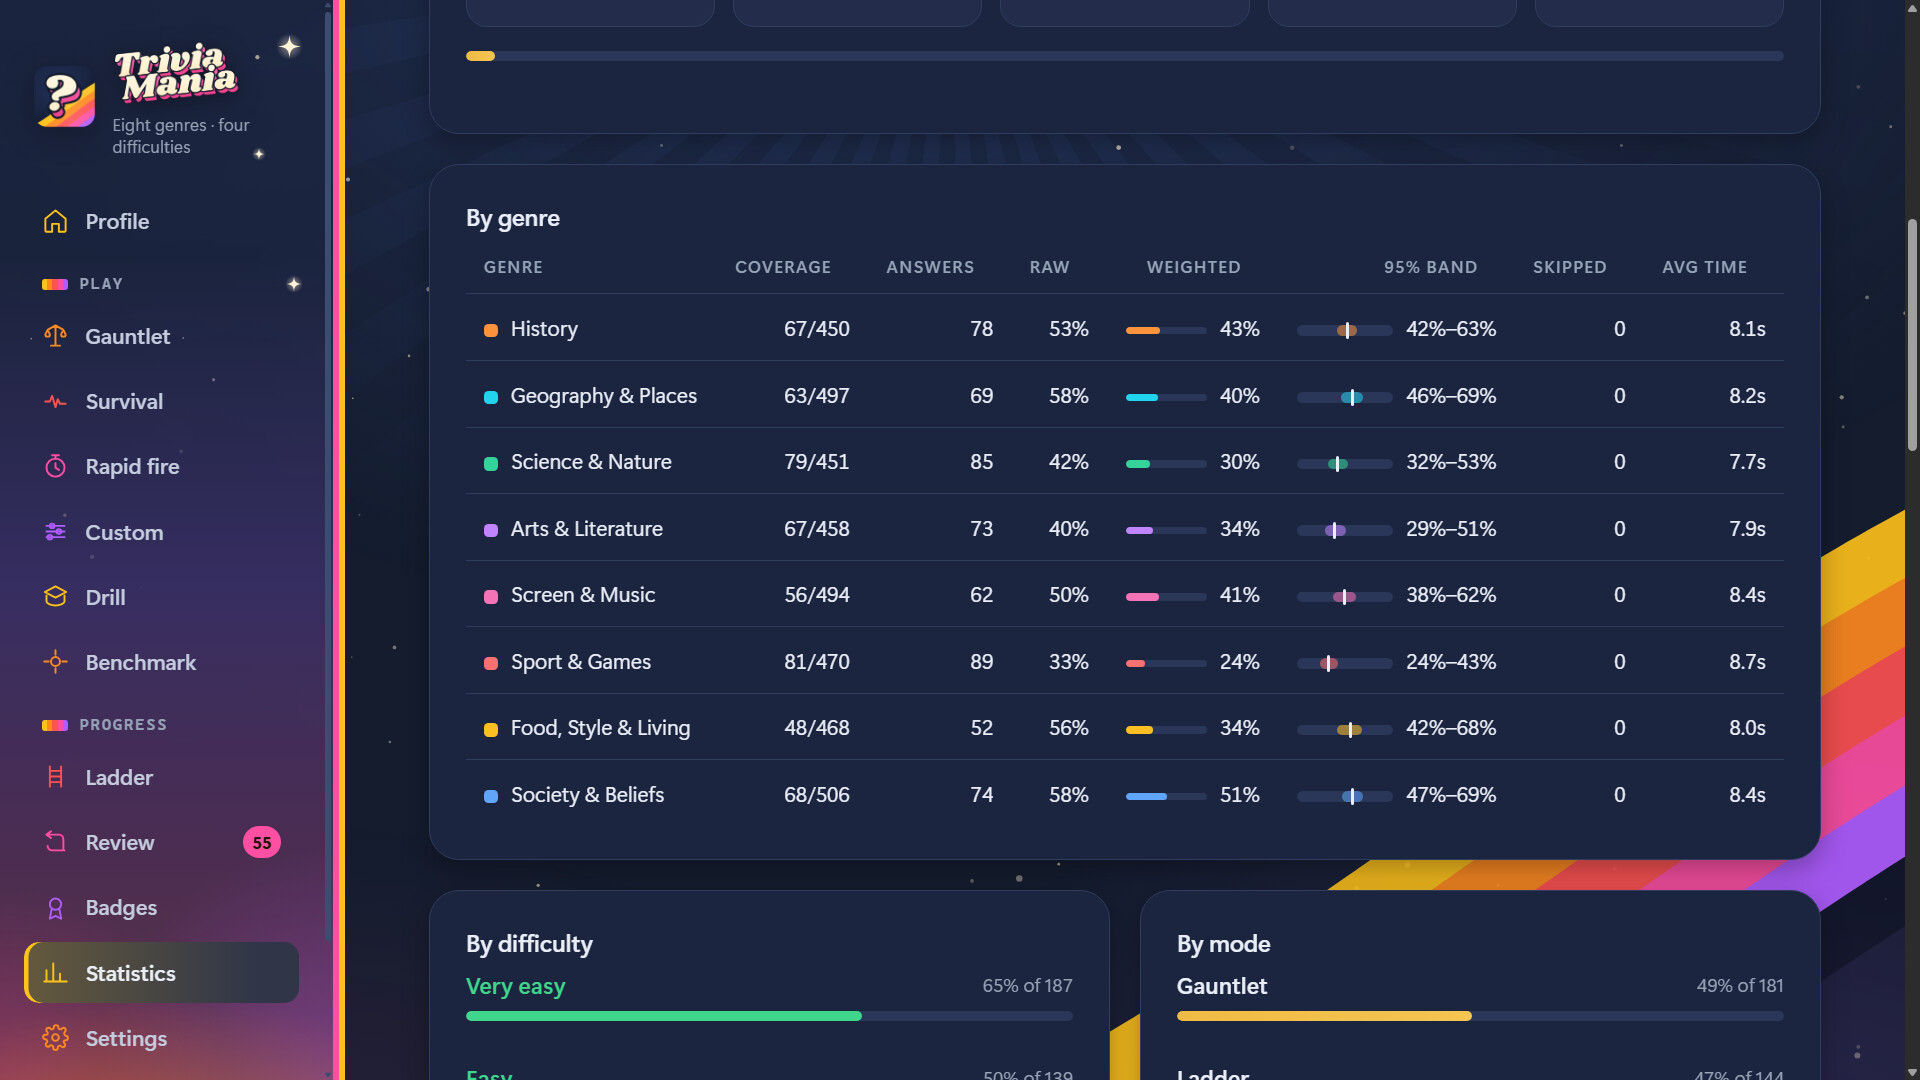This screenshot has height=1080, width=1920.
Task: Click Society & Beliefs genre name
Action: pos(587,795)
